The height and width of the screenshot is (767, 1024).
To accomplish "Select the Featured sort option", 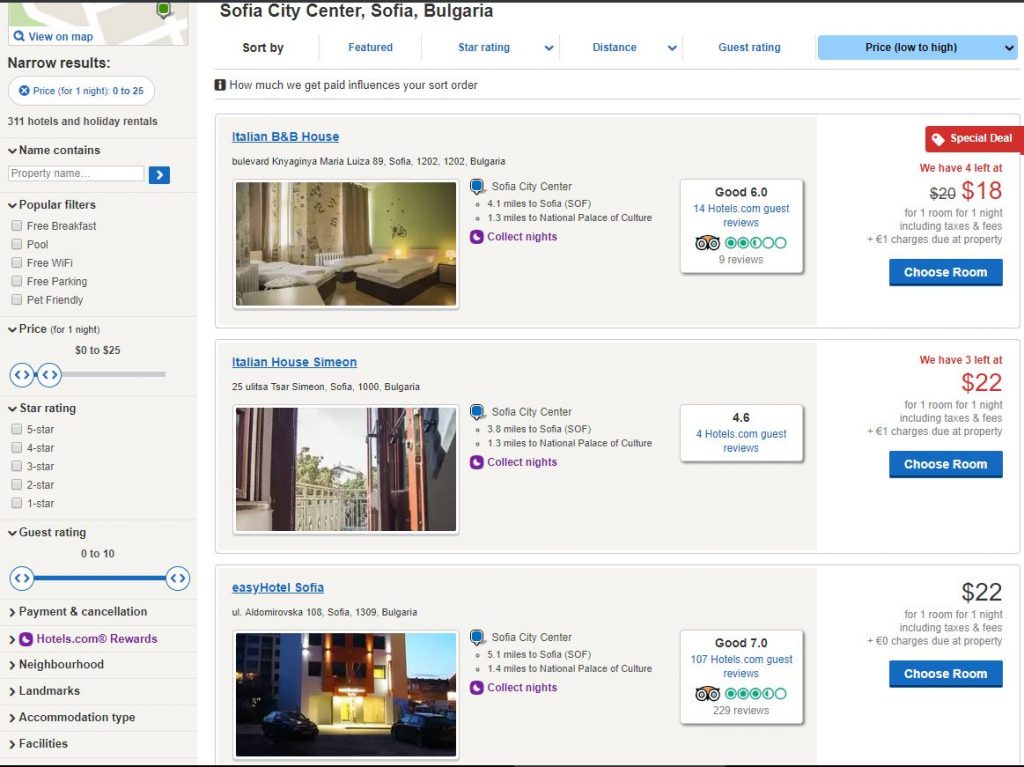I will click(x=370, y=47).
